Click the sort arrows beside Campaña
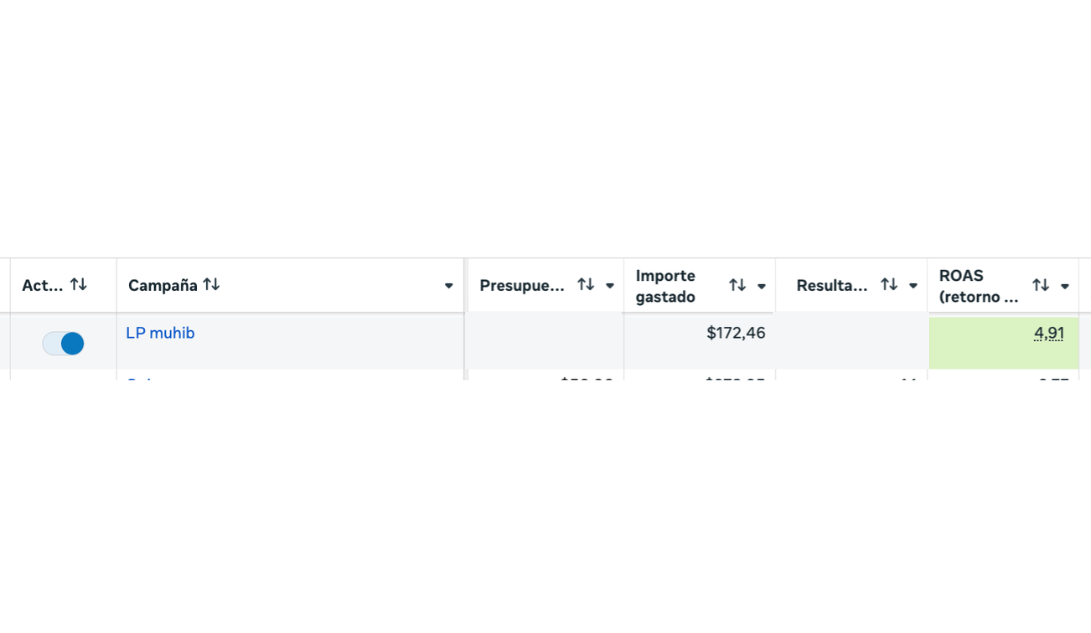 click(211, 285)
